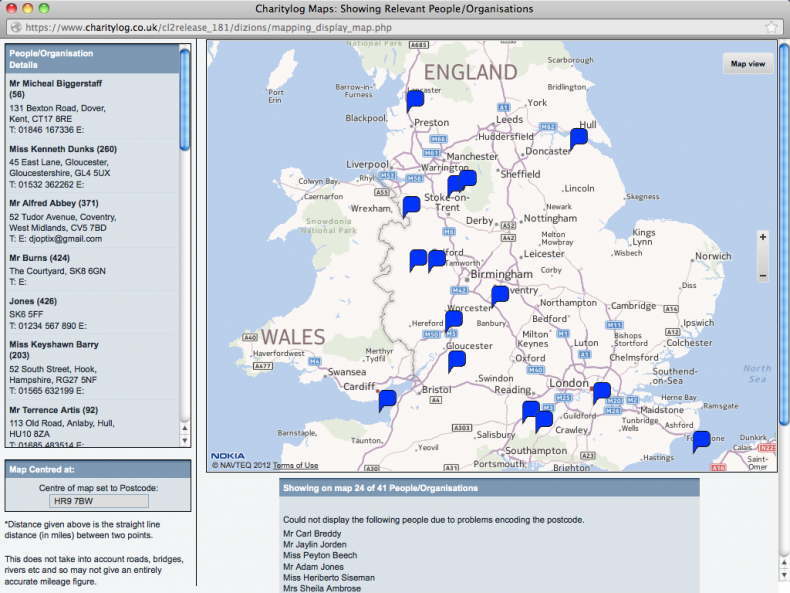
Task: Select Mr Burns (424) entry
Action: coord(92,270)
